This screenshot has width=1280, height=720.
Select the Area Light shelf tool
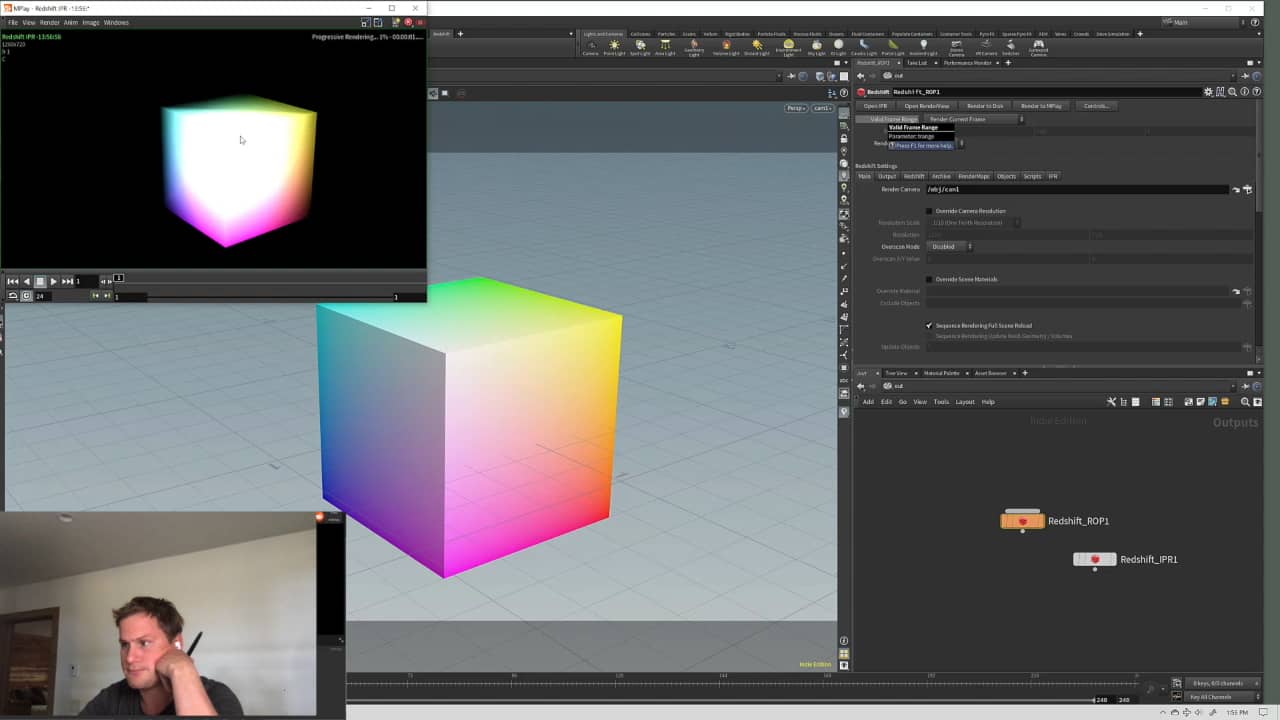665,47
